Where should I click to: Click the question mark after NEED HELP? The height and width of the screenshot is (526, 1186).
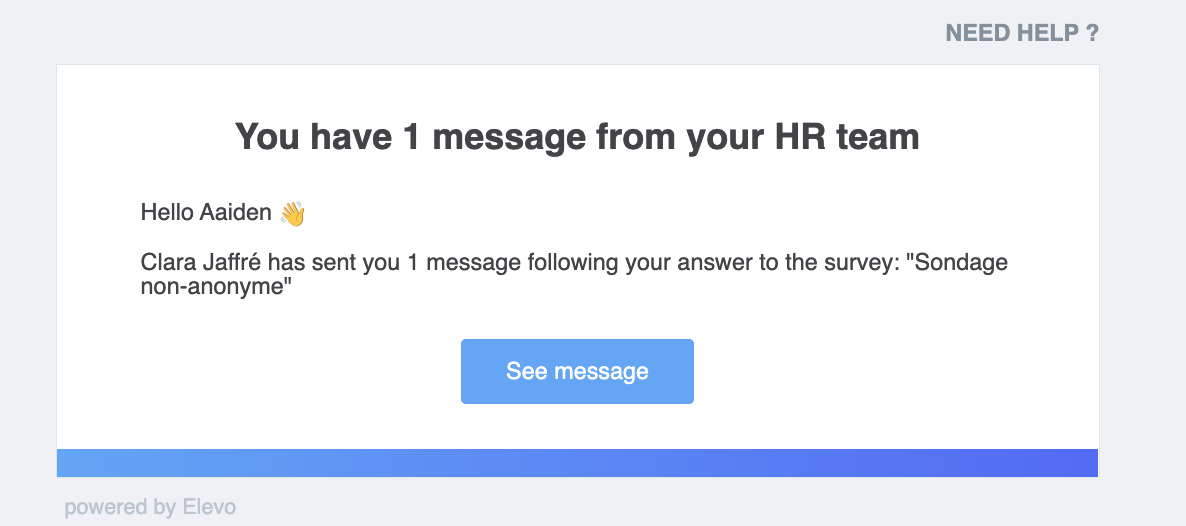pos(1092,33)
